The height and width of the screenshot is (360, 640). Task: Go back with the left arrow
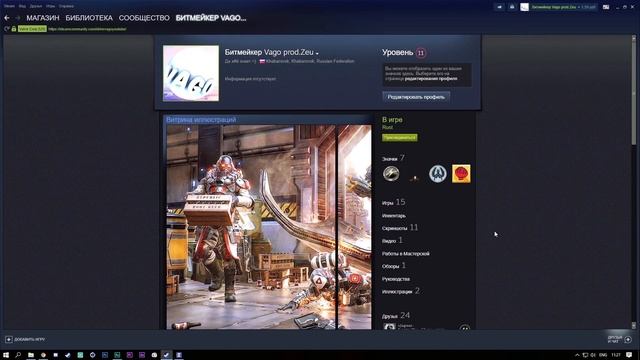tap(7, 18)
